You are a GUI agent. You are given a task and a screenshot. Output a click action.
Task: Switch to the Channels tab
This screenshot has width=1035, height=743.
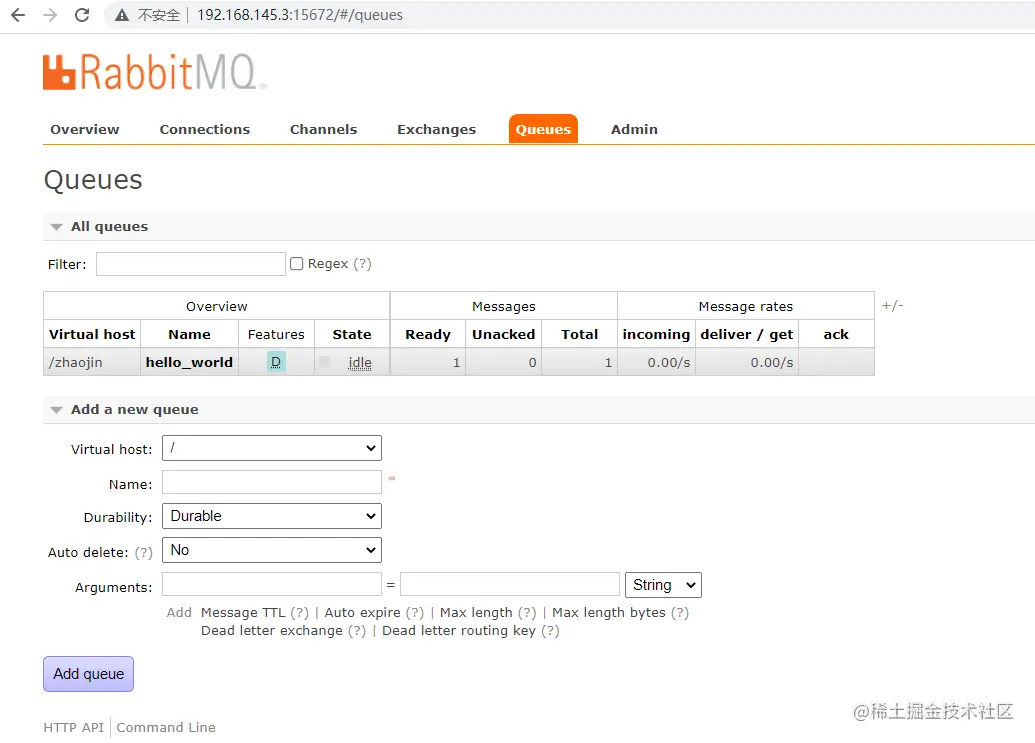323,129
